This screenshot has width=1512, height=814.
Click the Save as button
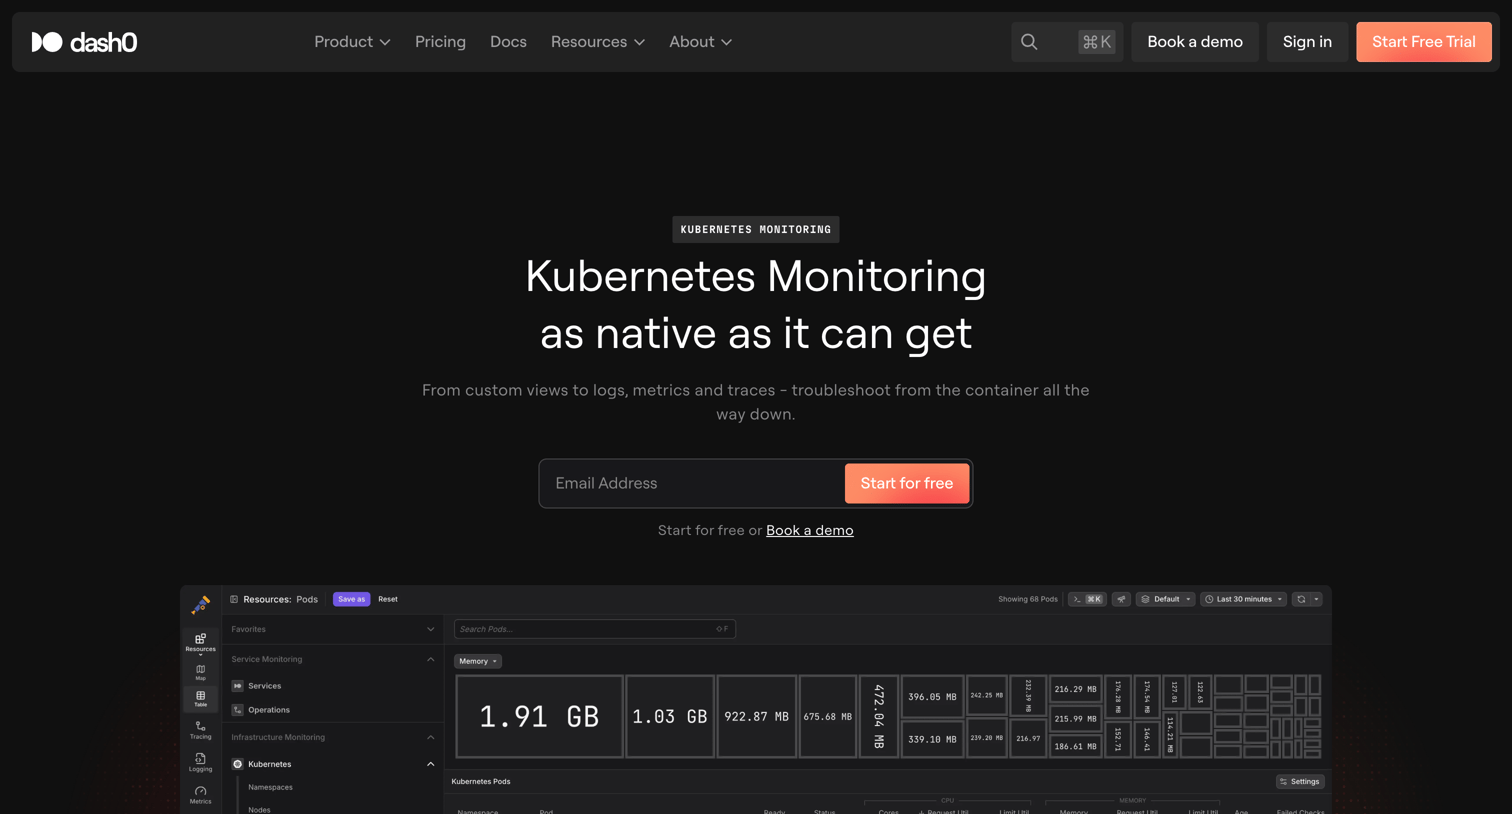point(351,599)
